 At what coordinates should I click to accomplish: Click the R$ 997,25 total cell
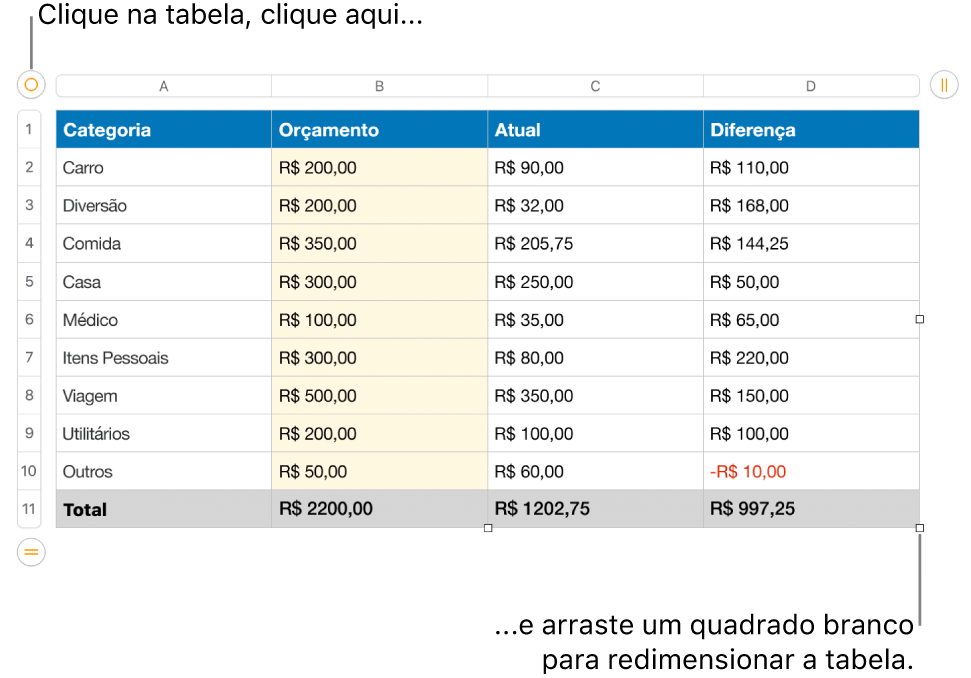(811, 509)
